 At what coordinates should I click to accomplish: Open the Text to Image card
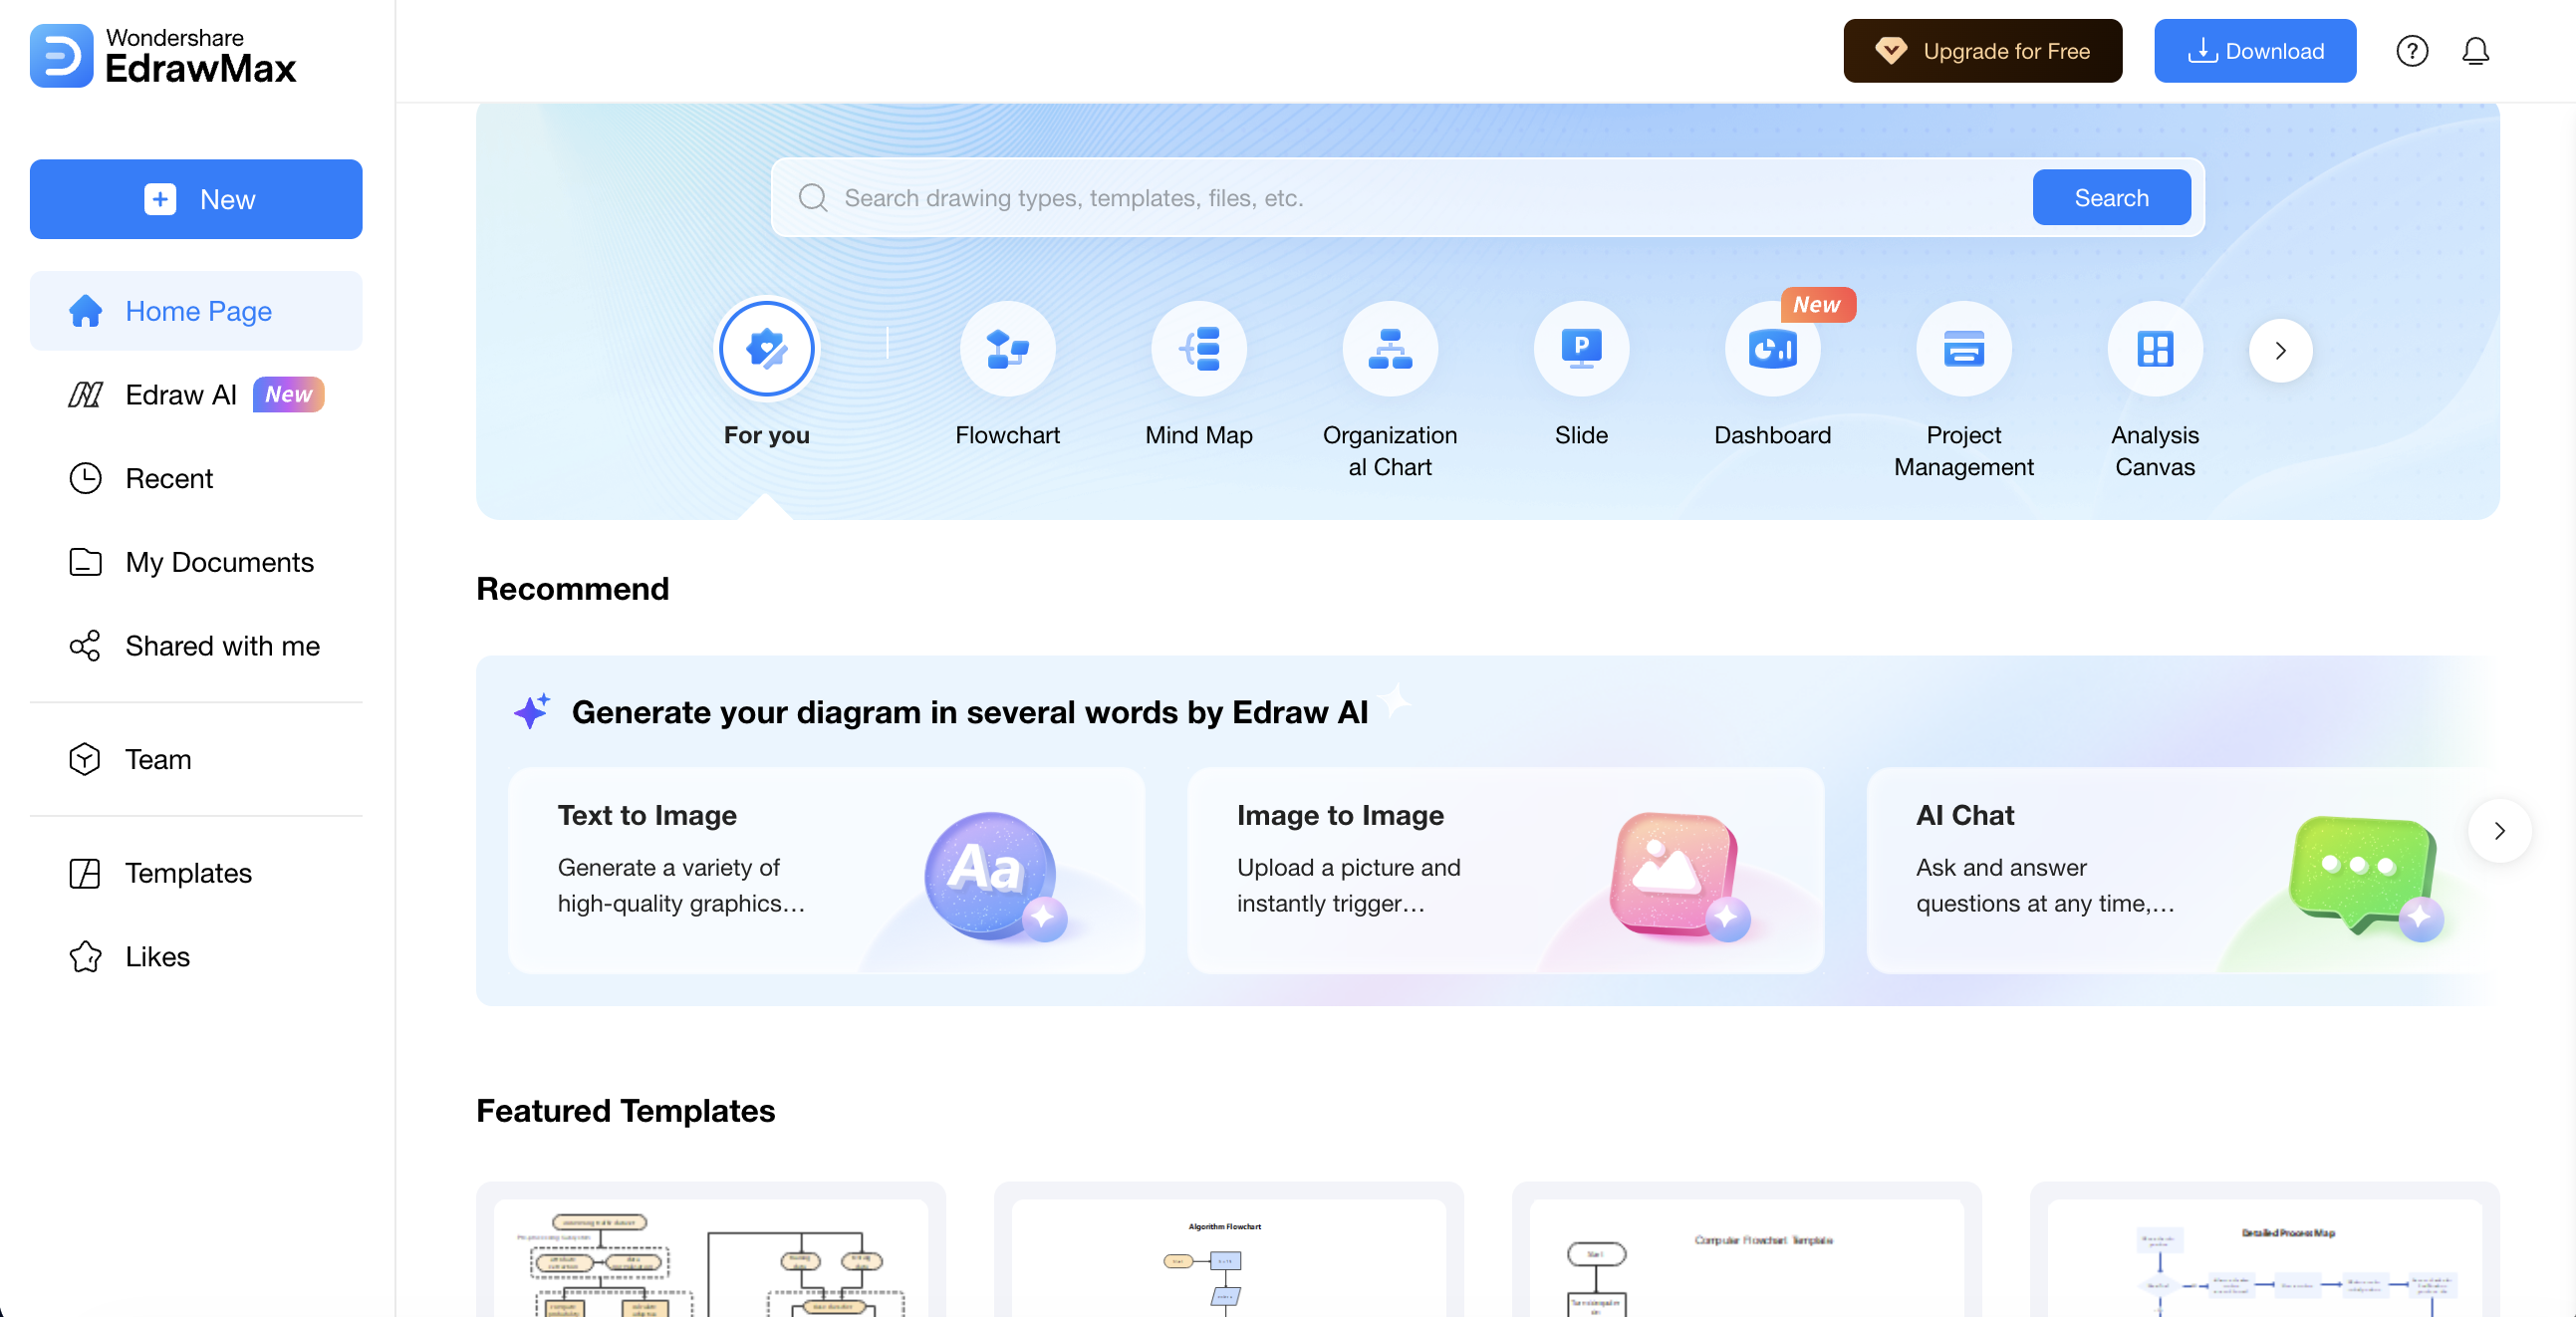pos(826,869)
